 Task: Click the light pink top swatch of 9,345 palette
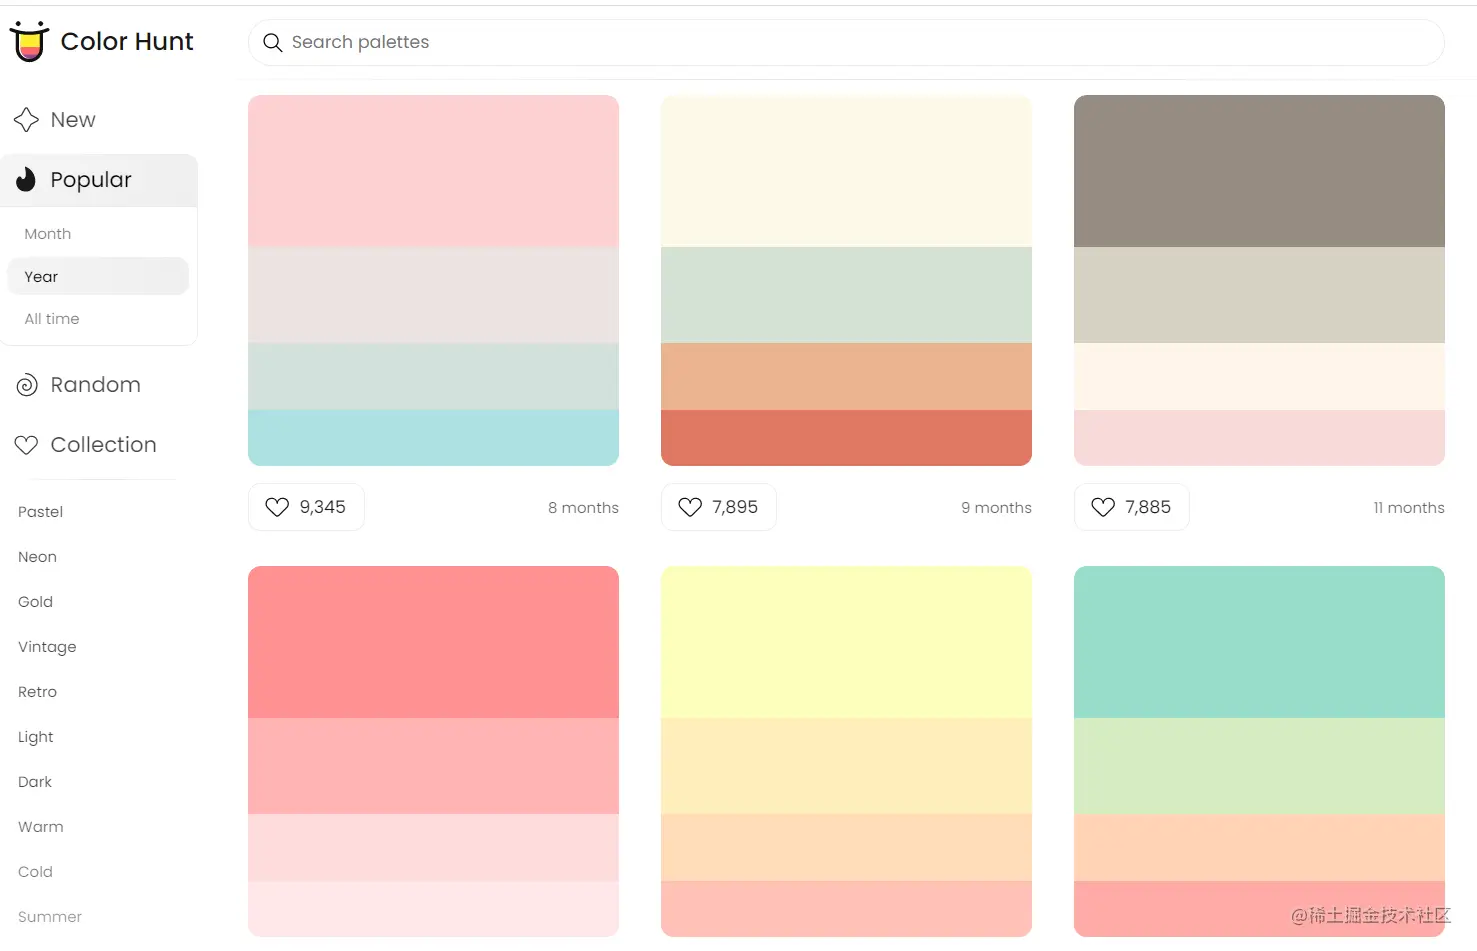point(433,171)
